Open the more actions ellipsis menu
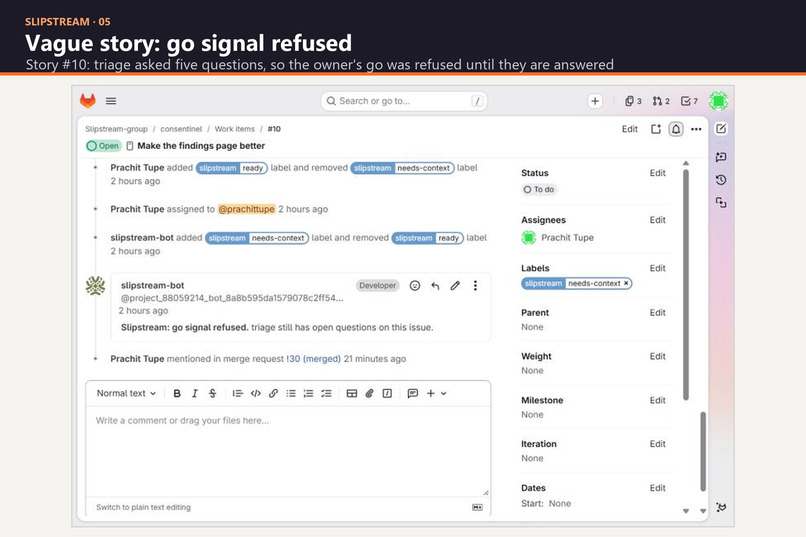Image resolution: width=806 pixels, height=537 pixels. click(696, 129)
